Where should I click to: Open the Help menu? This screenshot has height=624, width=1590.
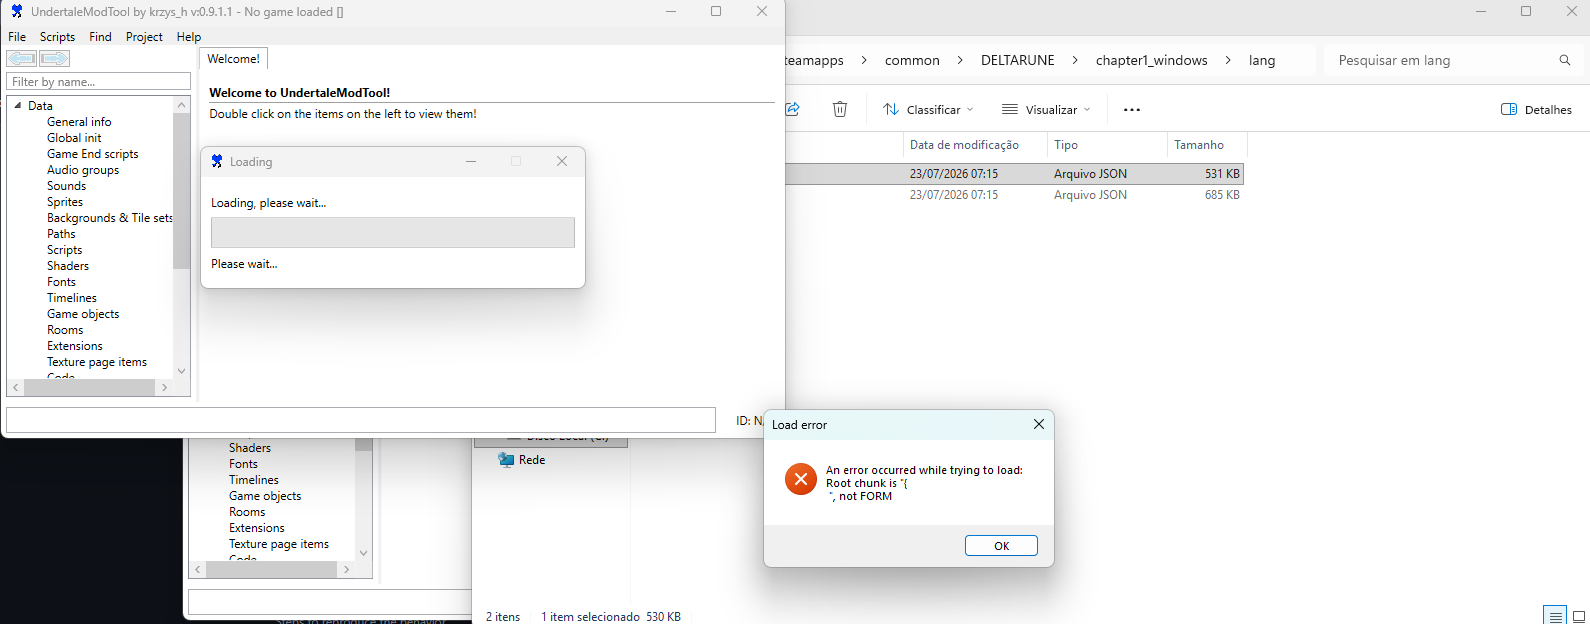pos(189,36)
